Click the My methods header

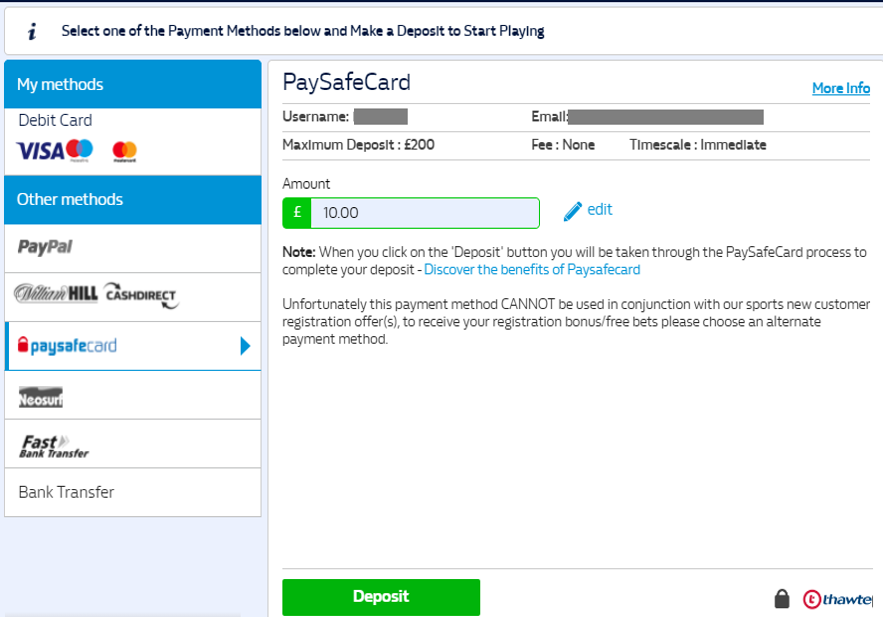point(133,84)
